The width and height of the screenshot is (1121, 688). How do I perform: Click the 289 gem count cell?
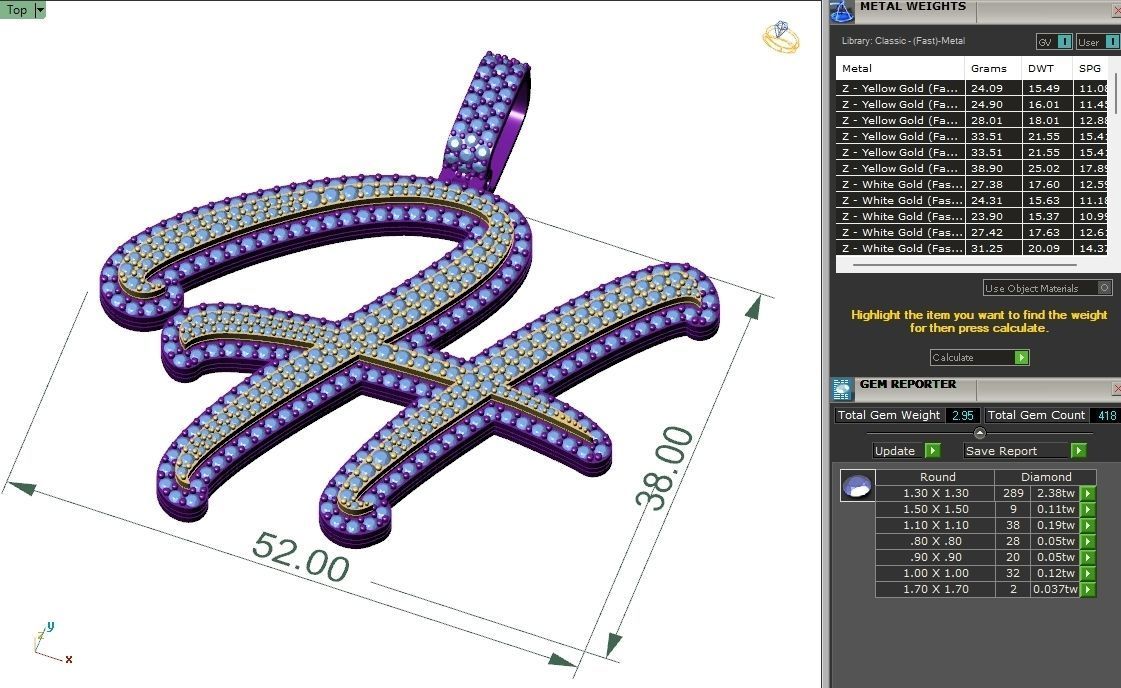1013,493
